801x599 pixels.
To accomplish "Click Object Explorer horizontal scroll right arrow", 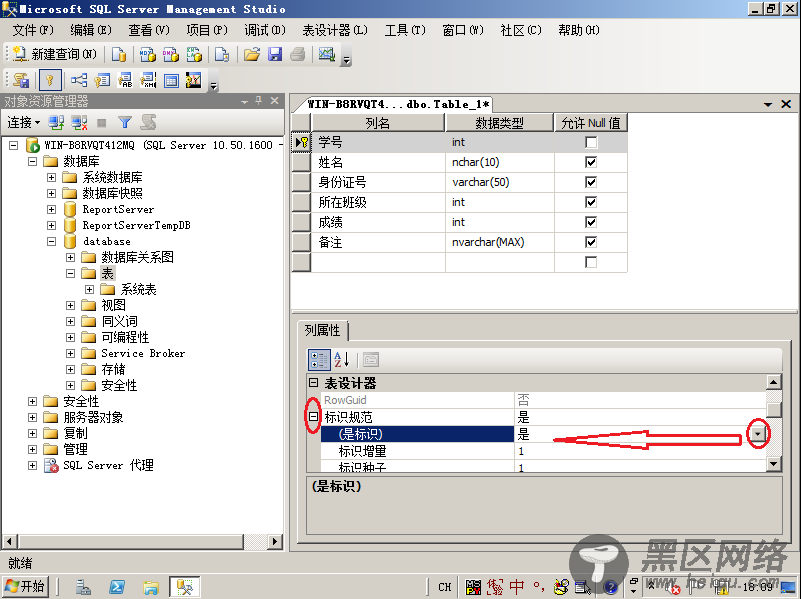I will pyautogui.click(x=275, y=541).
